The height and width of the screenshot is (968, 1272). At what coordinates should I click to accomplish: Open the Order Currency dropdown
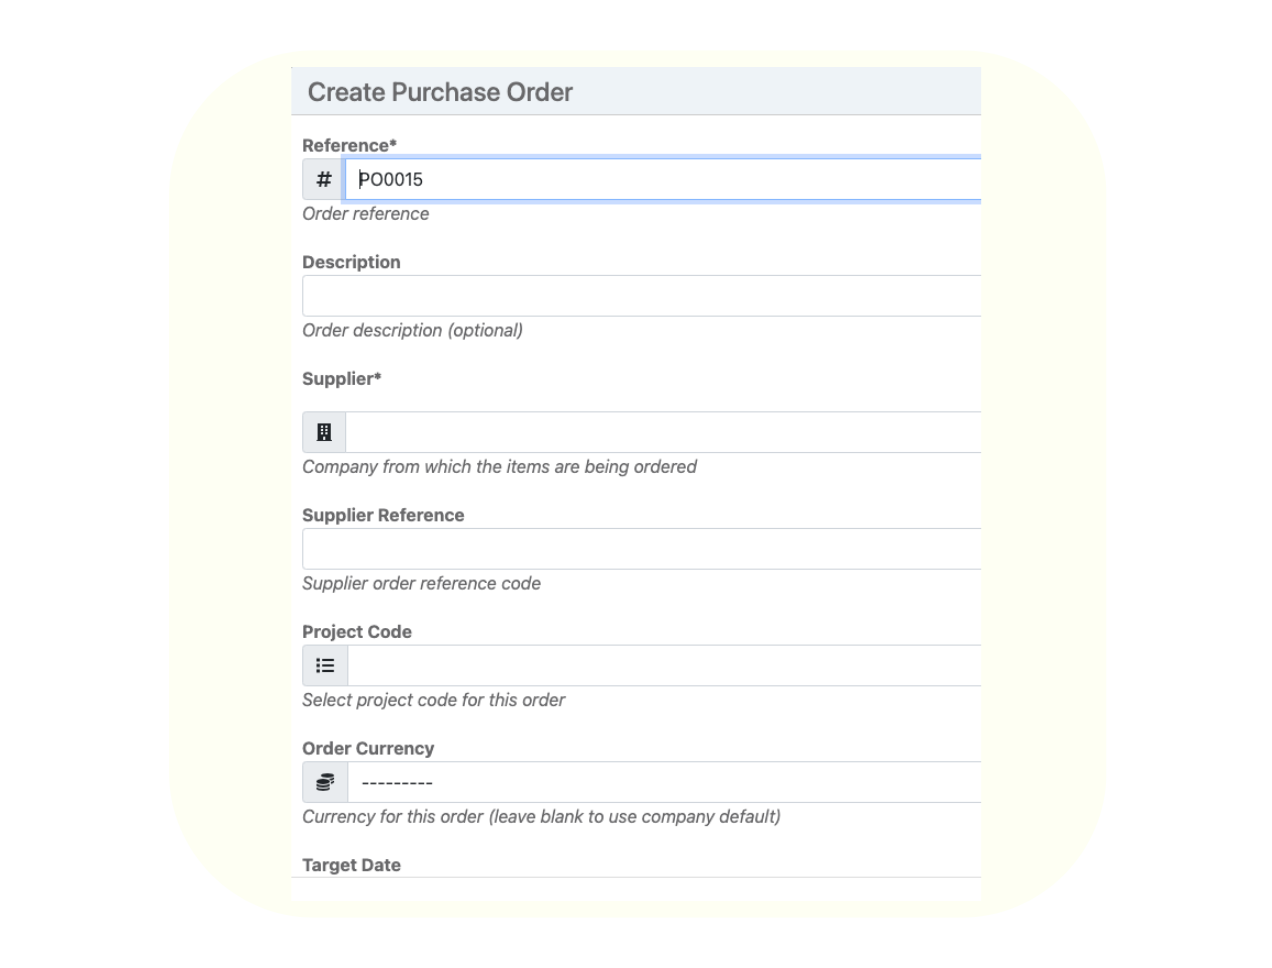[664, 783]
